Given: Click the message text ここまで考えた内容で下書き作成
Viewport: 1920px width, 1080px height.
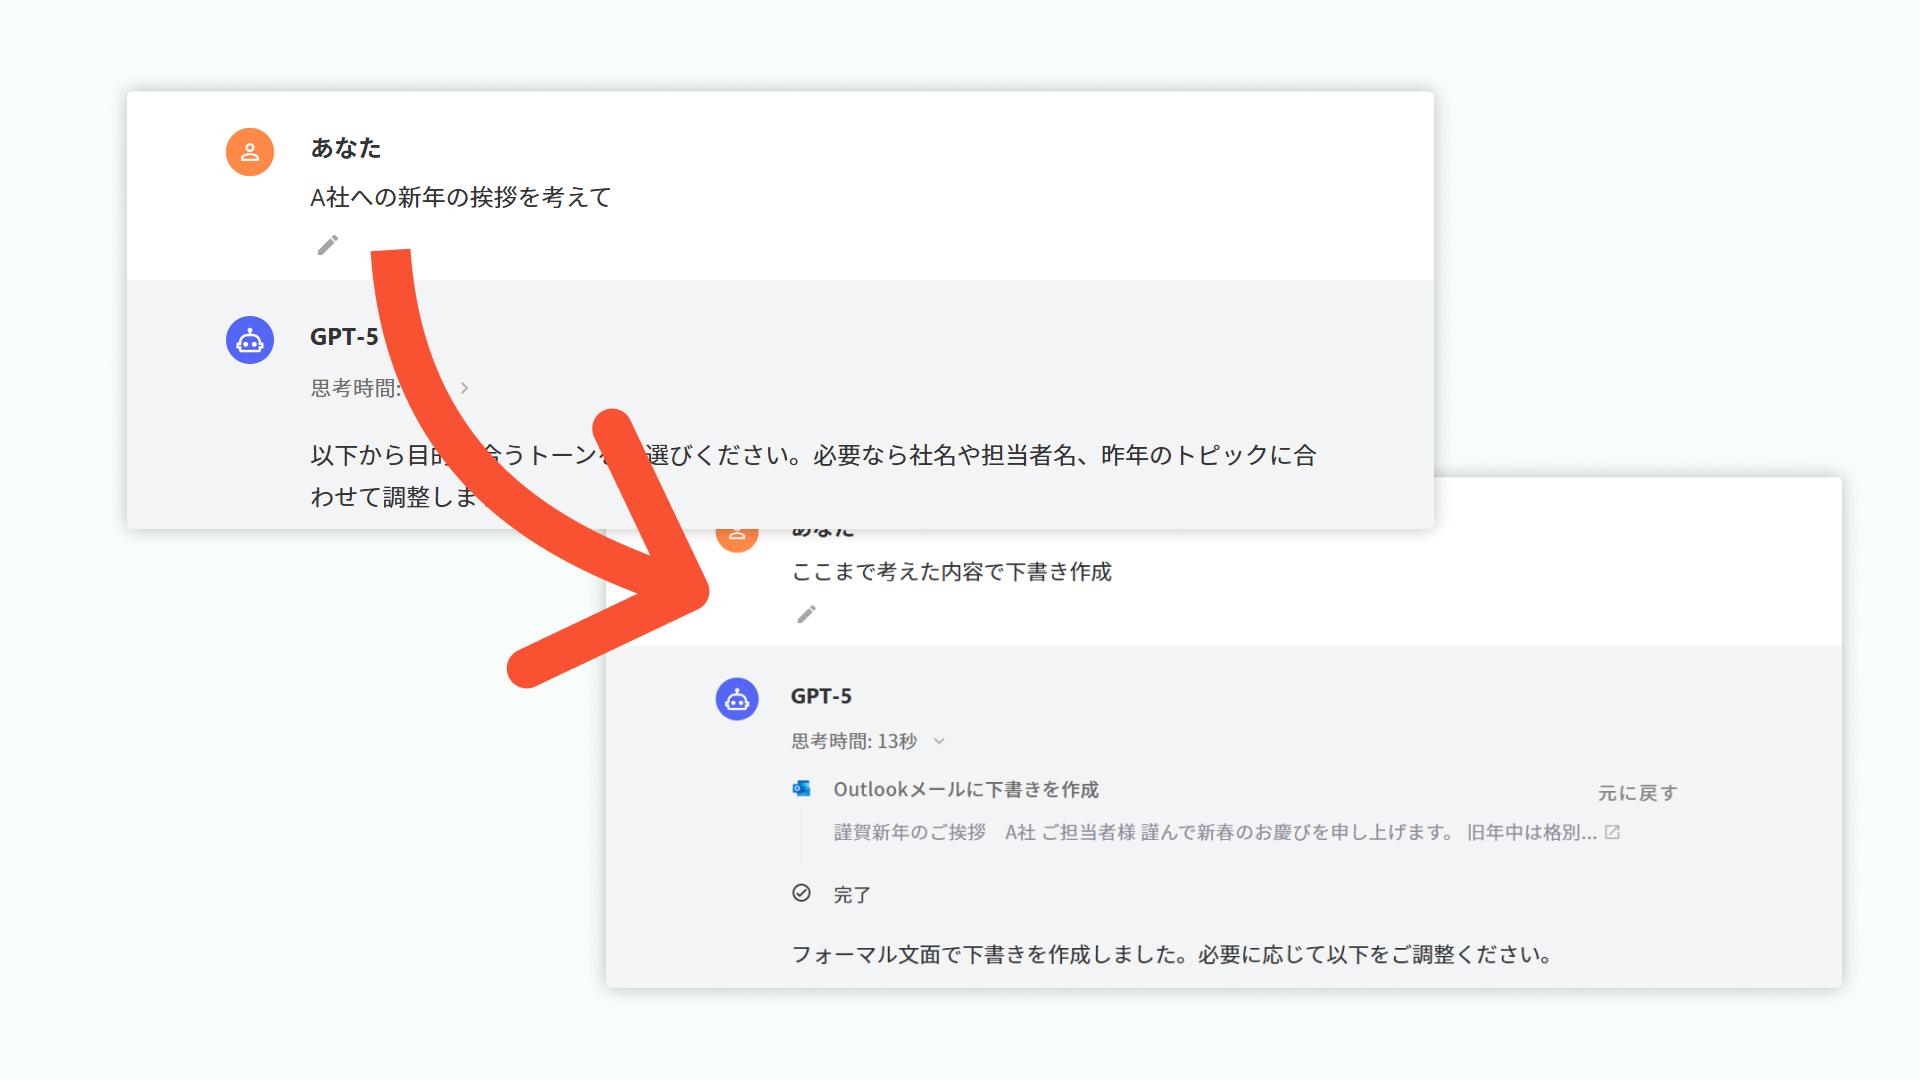Looking at the screenshot, I should [951, 572].
